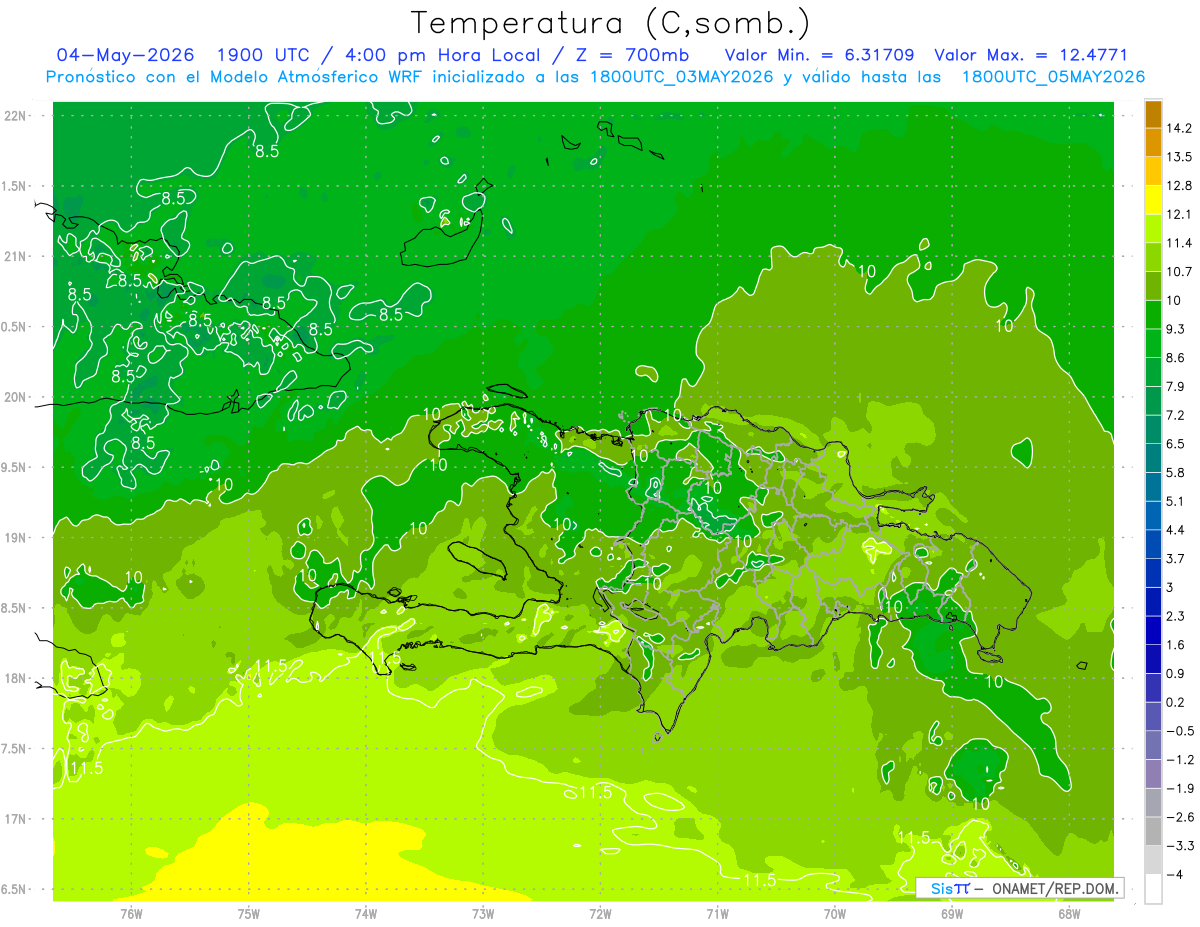This screenshot has height=927, width=1200.
Task: Click the 76W longitude axis label
Action: 131,913
